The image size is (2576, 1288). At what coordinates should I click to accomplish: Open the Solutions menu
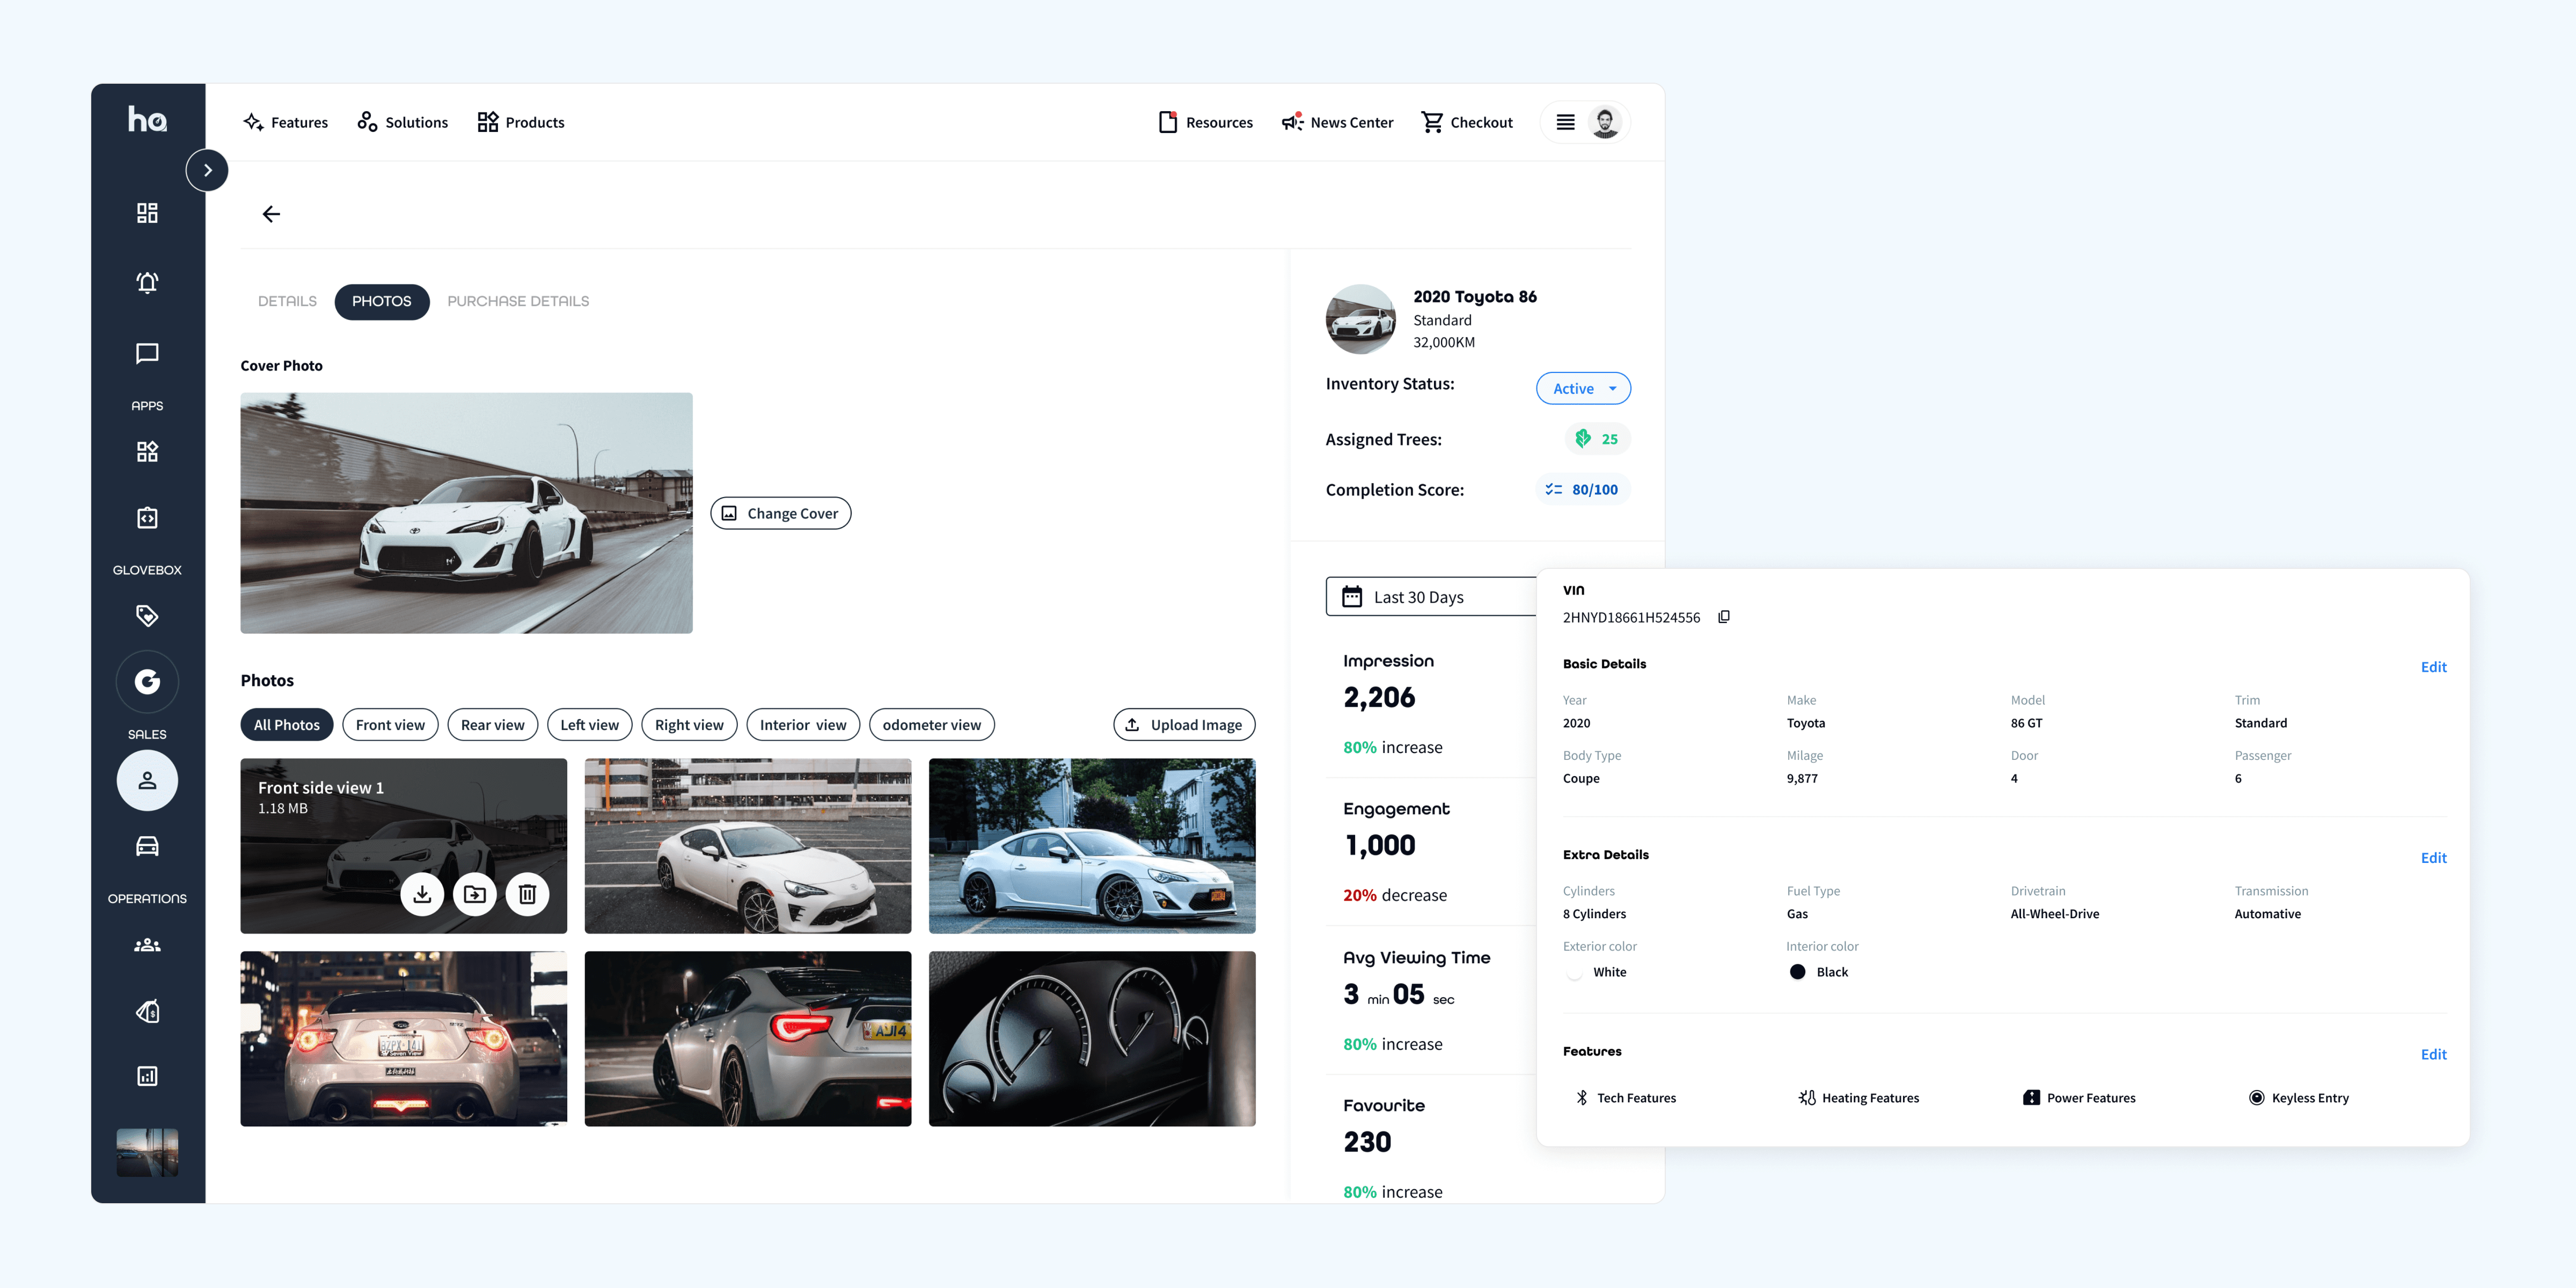tap(403, 122)
